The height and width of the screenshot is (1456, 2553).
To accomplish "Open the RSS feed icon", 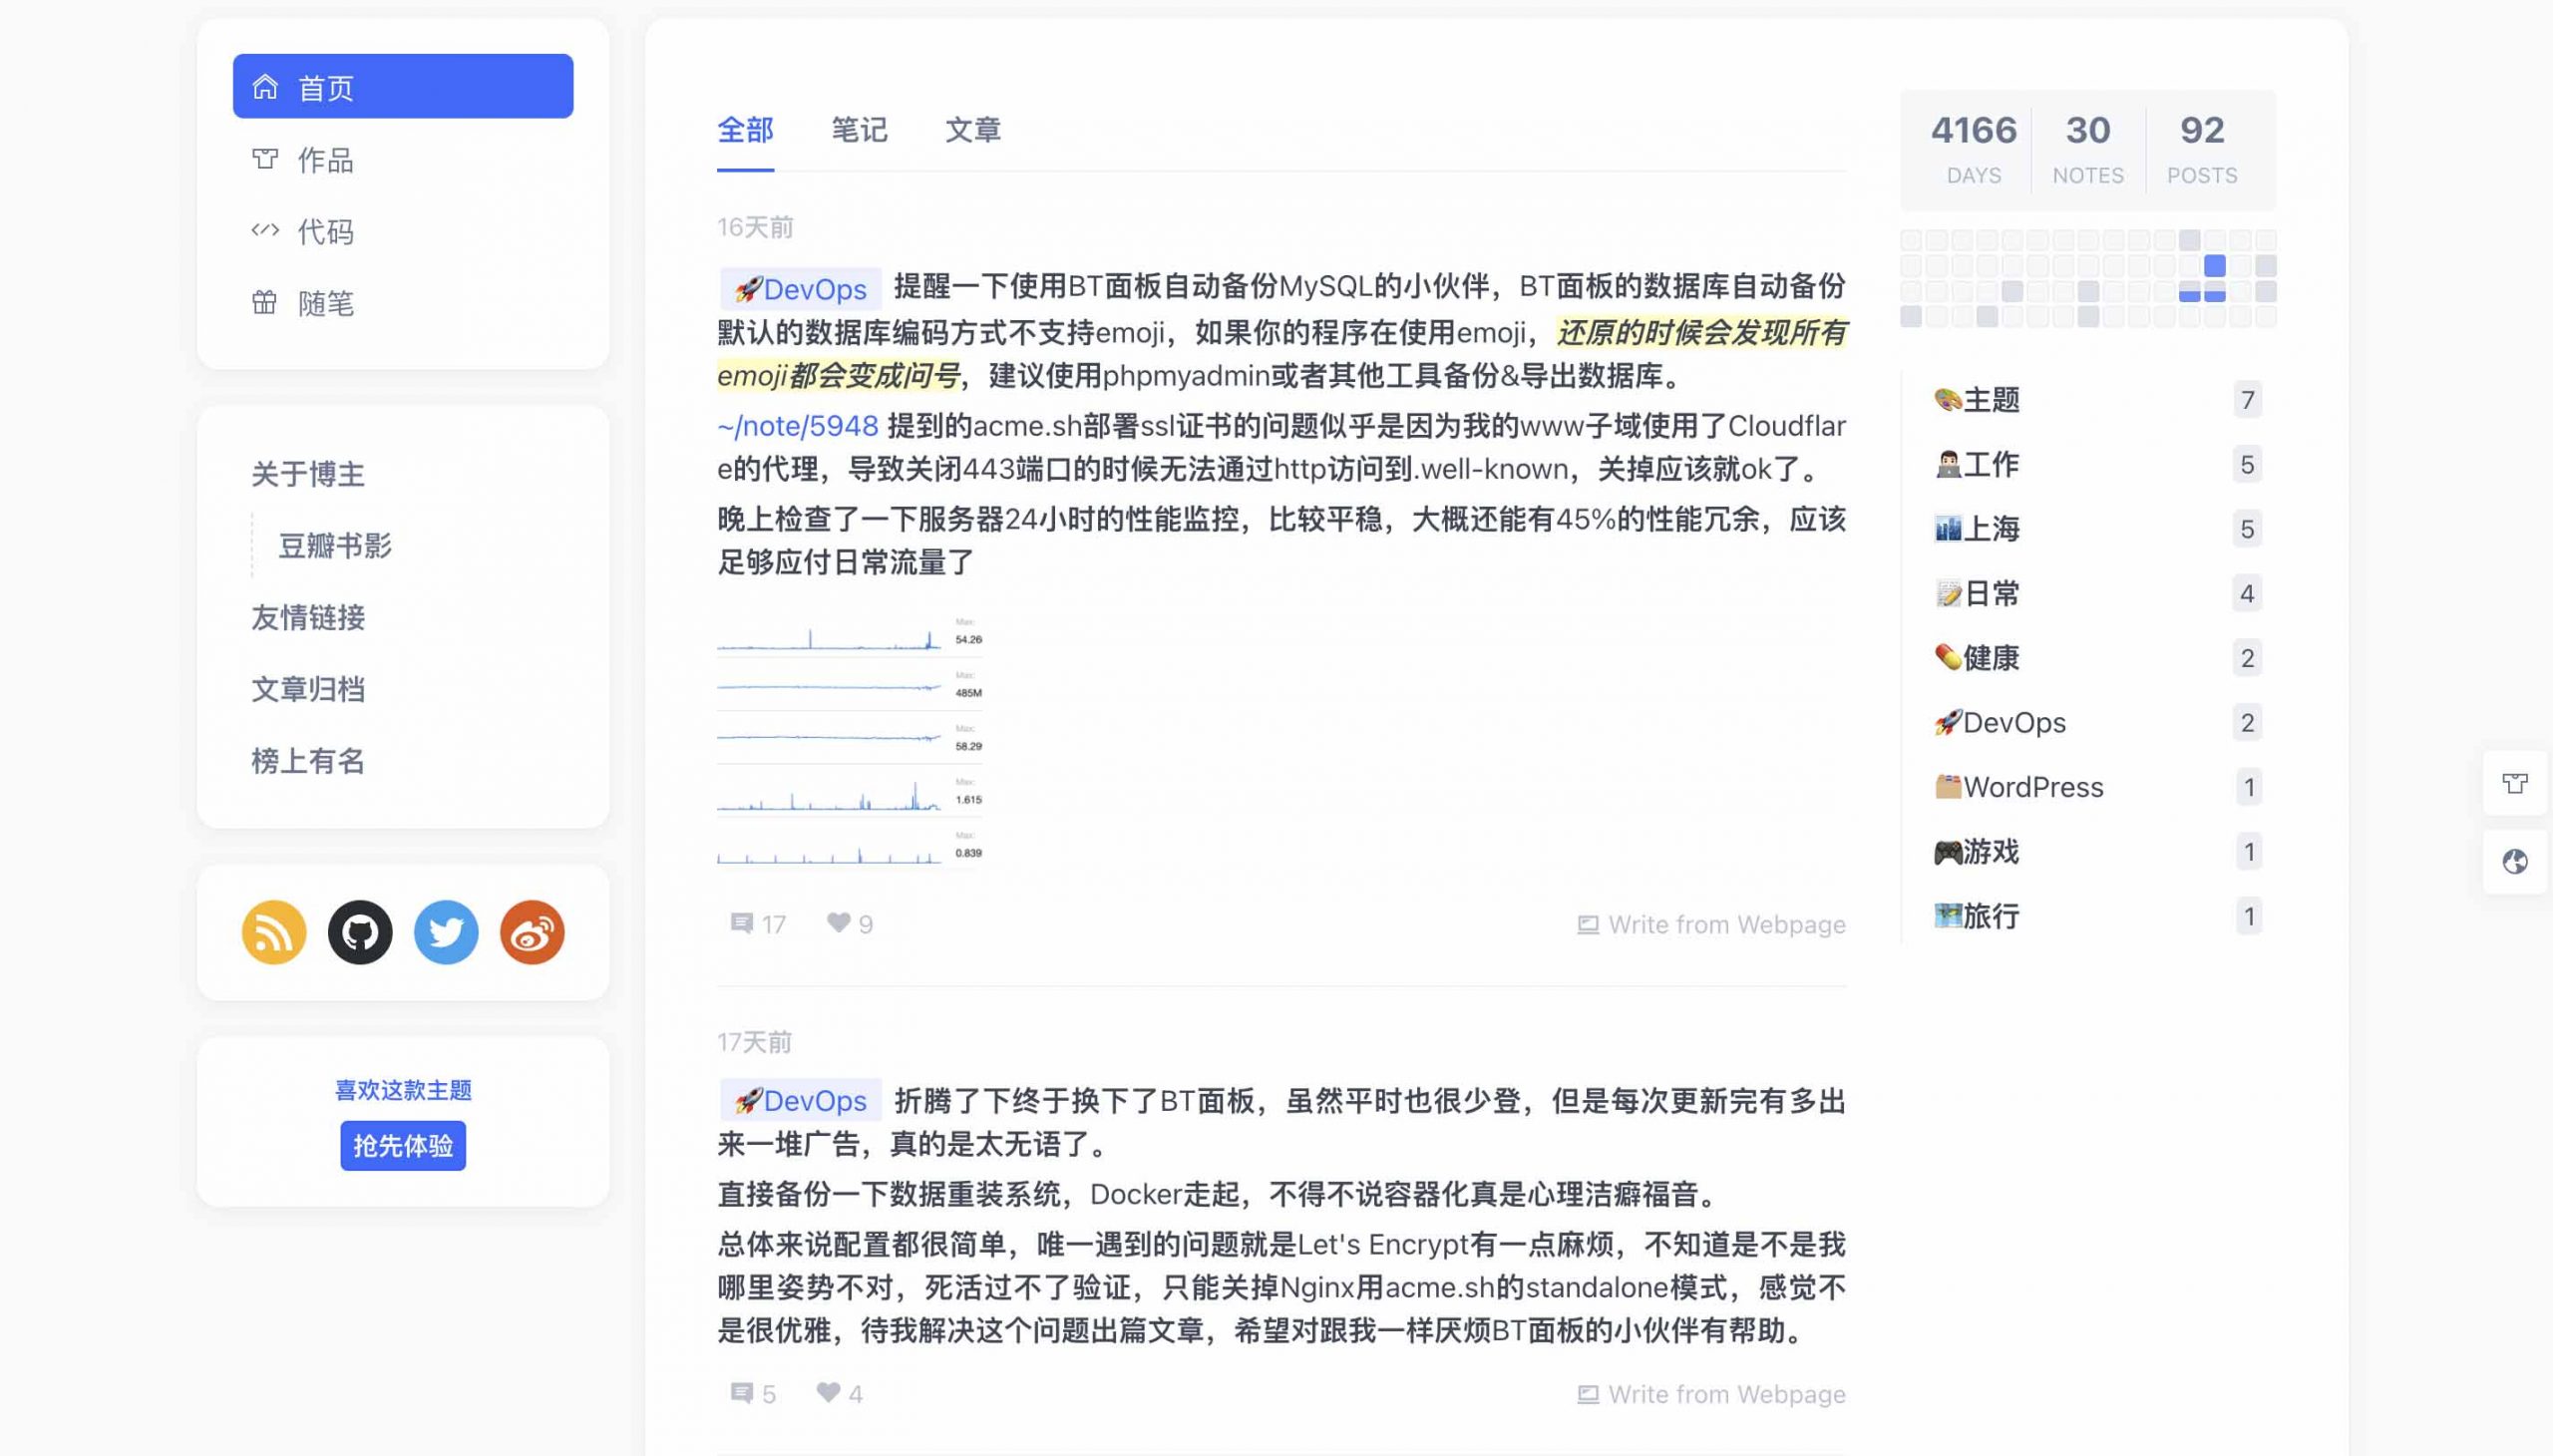I will (x=273, y=932).
